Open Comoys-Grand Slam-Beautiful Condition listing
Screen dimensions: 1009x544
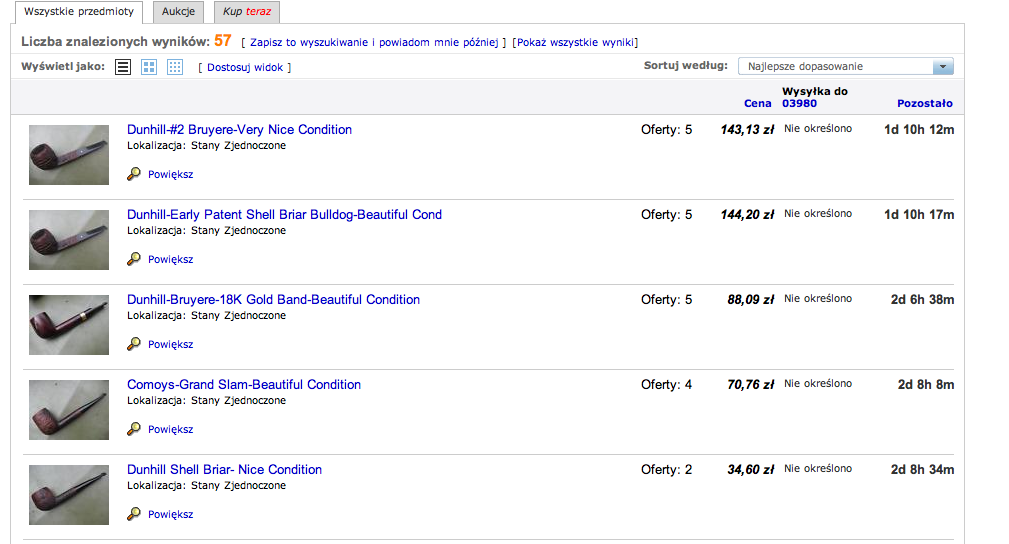(244, 384)
